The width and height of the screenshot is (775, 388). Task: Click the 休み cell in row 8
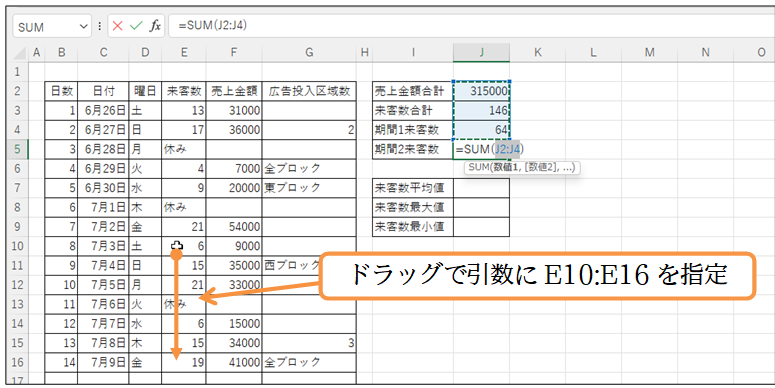click(184, 207)
